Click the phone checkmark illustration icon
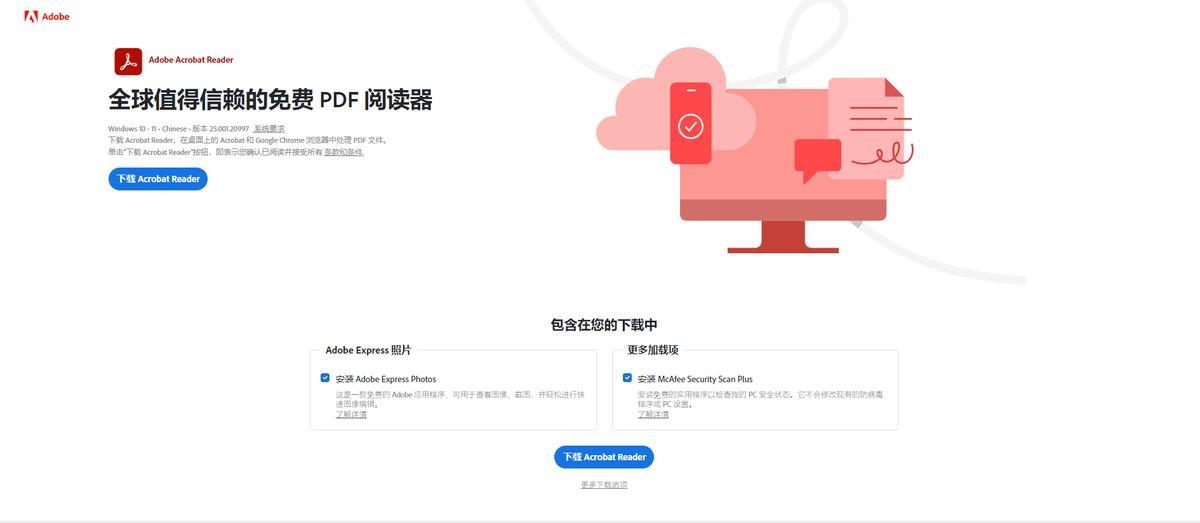The image size is (1200, 523). 690,124
